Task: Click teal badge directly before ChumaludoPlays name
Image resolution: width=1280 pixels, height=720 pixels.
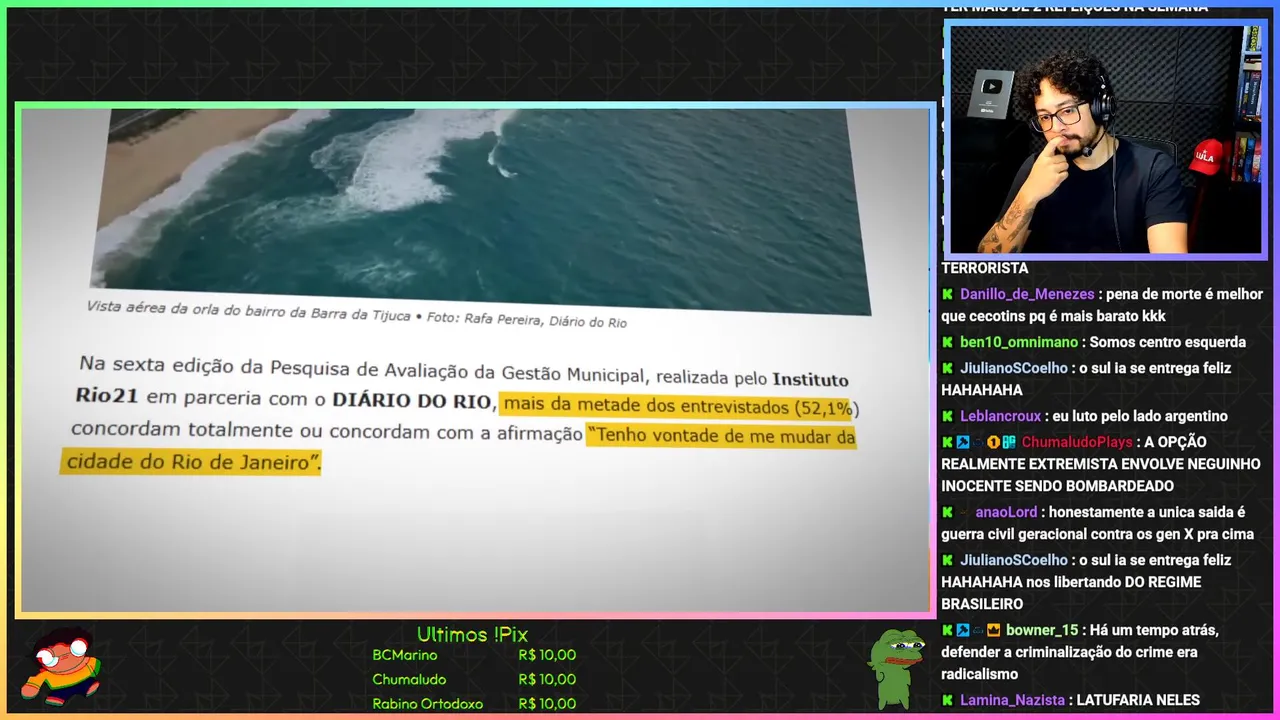Action: click(x=1009, y=442)
